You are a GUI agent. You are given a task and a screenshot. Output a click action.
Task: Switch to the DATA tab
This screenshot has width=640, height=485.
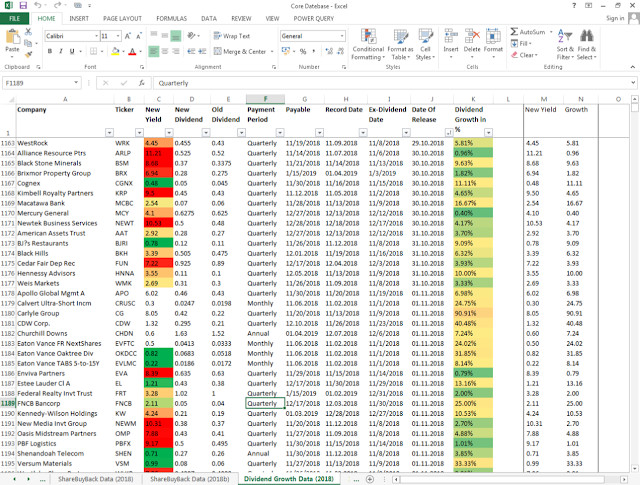point(209,18)
